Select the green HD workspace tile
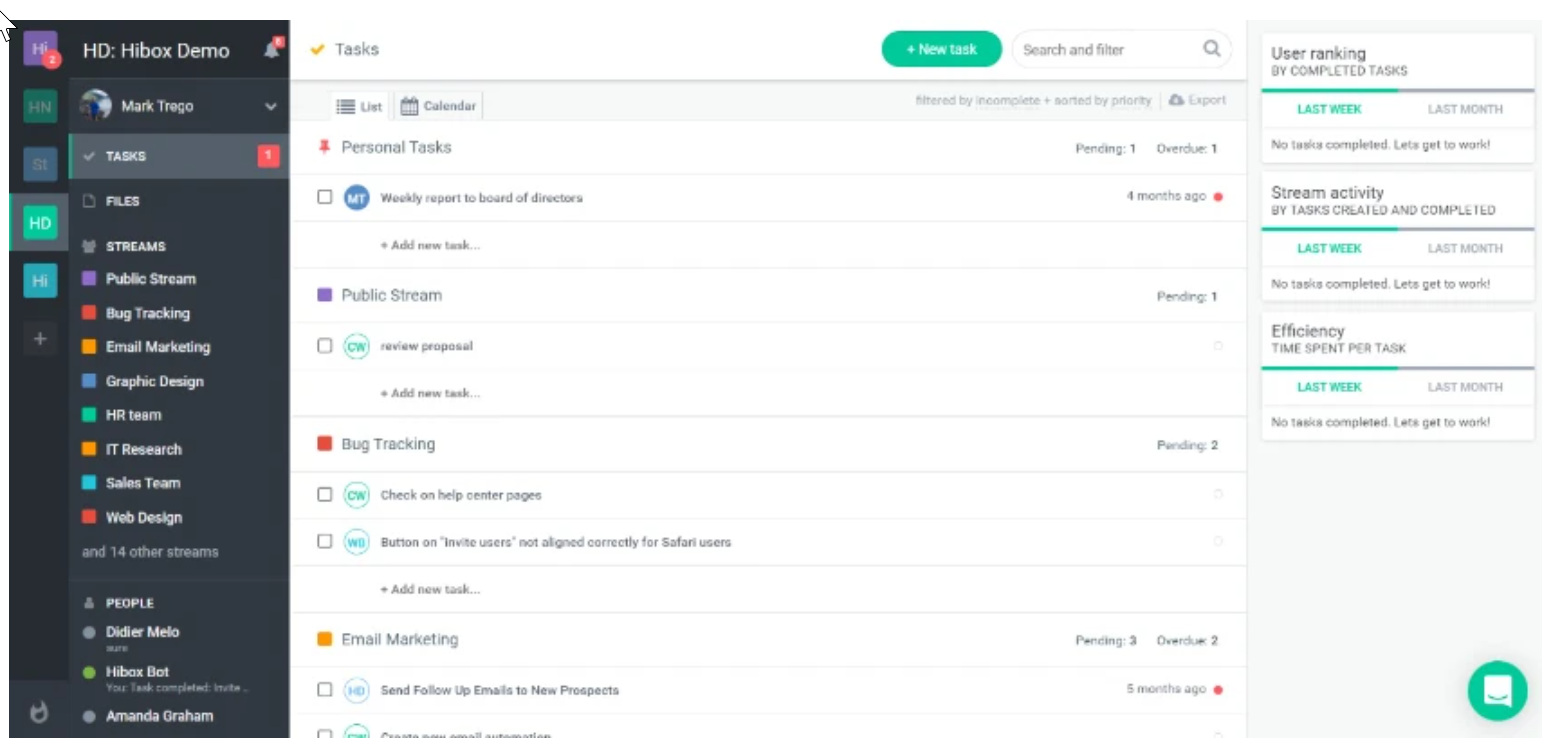 (40, 223)
